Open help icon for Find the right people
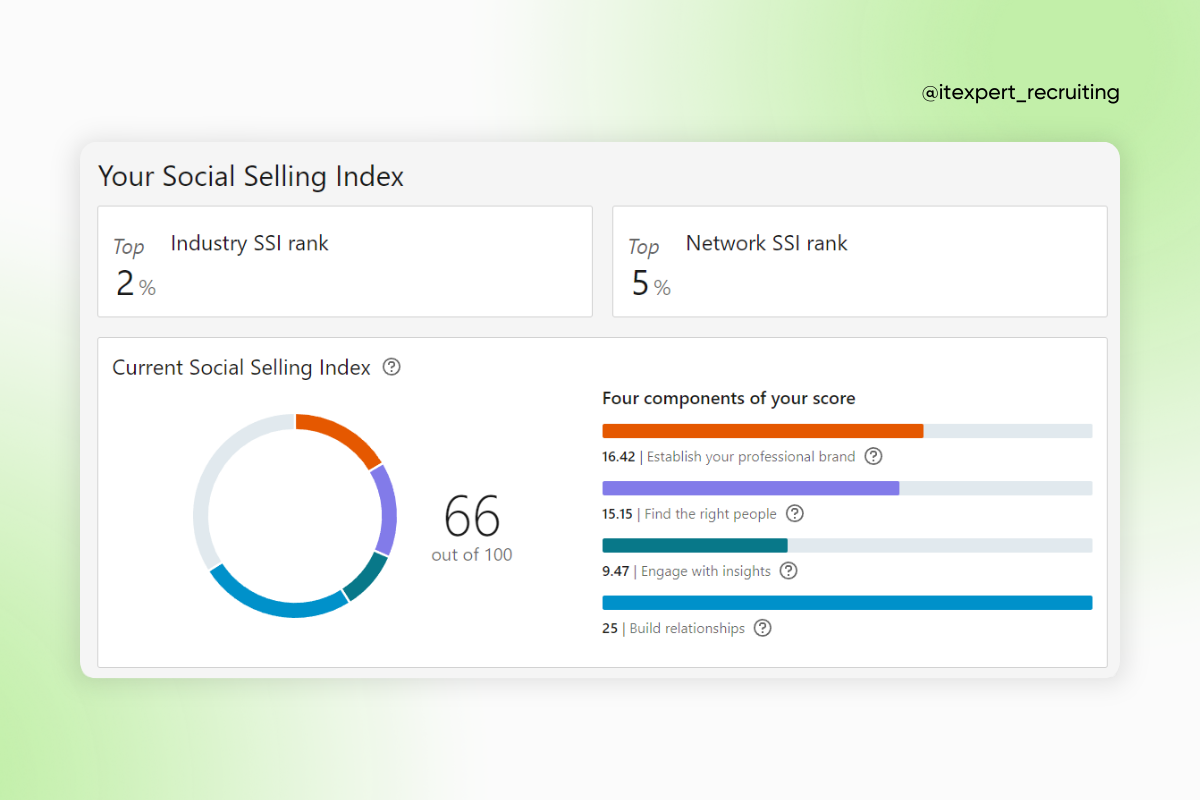This screenshot has width=1200, height=800. click(795, 513)
